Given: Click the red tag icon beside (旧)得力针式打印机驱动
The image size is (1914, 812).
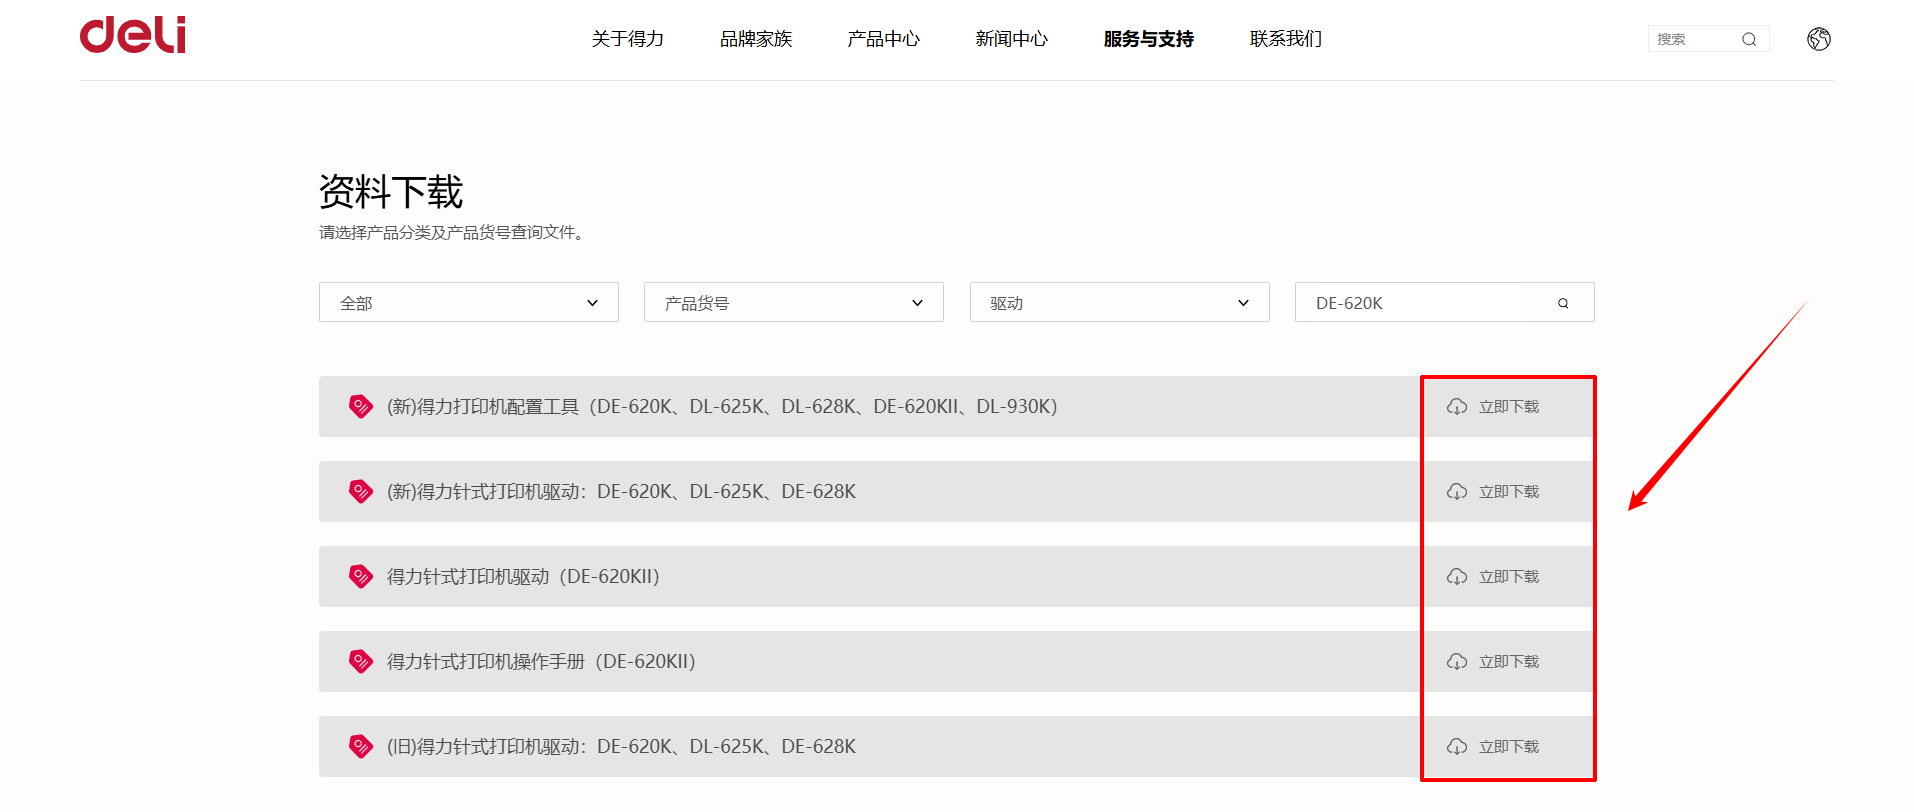Looking at the screenshot, I should pyautogui.click(x=360, y=746).
